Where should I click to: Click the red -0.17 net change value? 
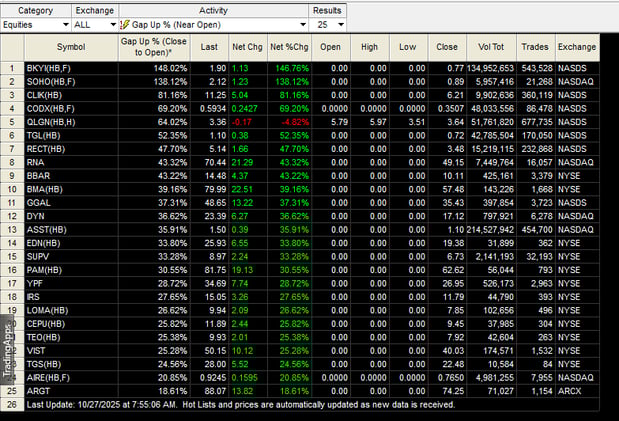point(242,122)
